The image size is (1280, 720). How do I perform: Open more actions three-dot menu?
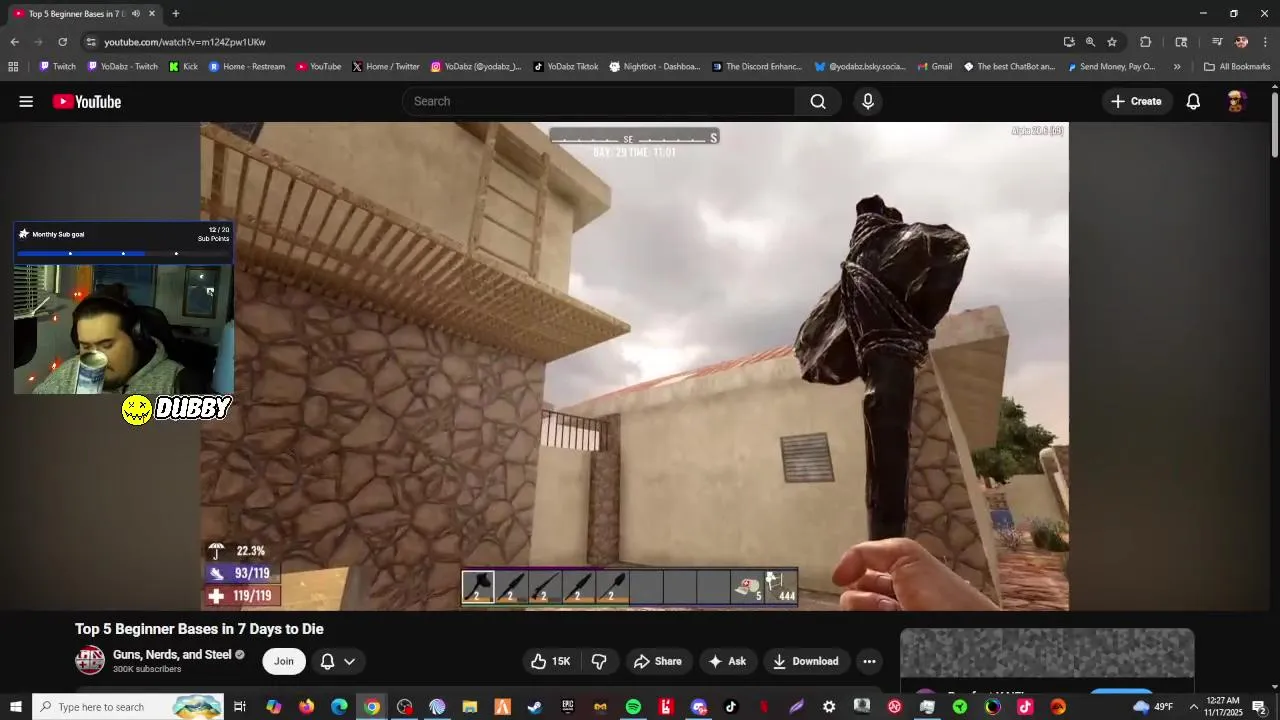[x=869, y=661]
